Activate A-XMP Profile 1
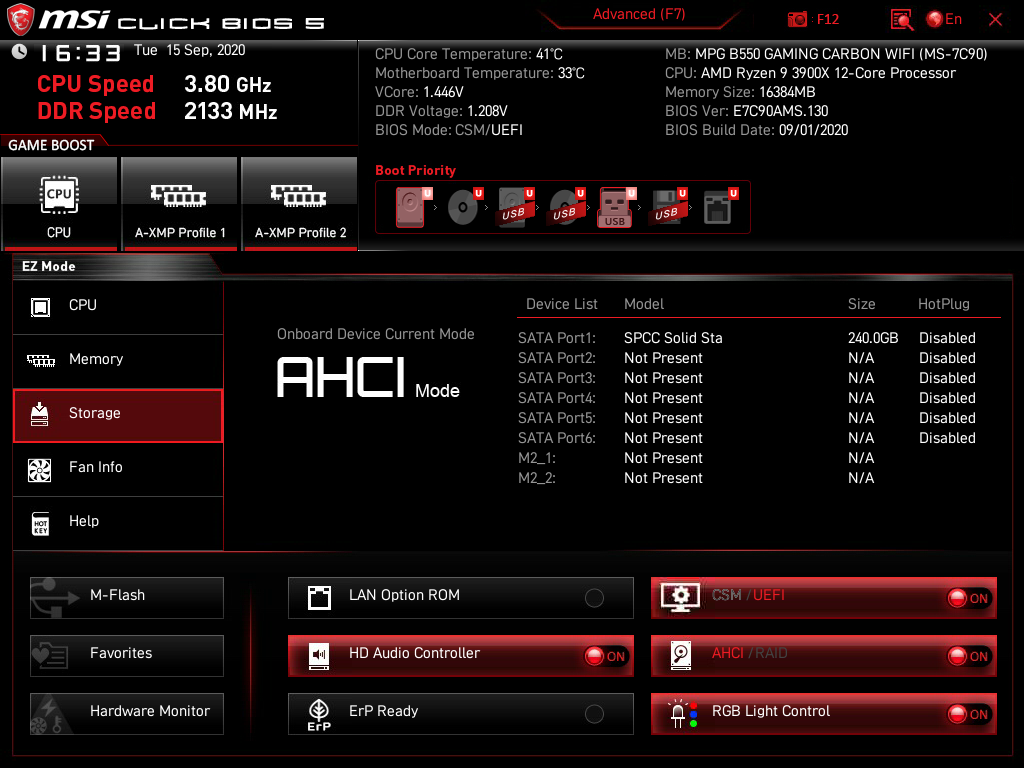The height and width of the screenshot is (768, 1024). (180, 204)
